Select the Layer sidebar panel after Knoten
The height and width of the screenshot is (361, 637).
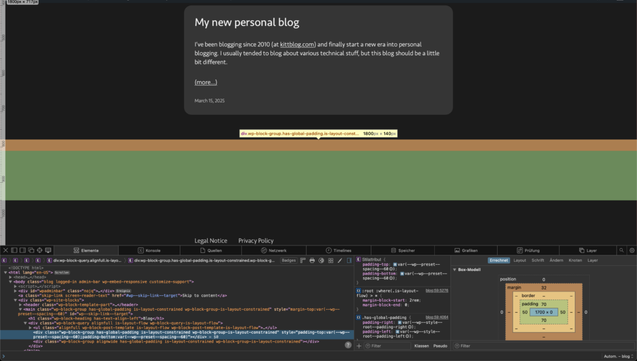[x=593, y=260]
